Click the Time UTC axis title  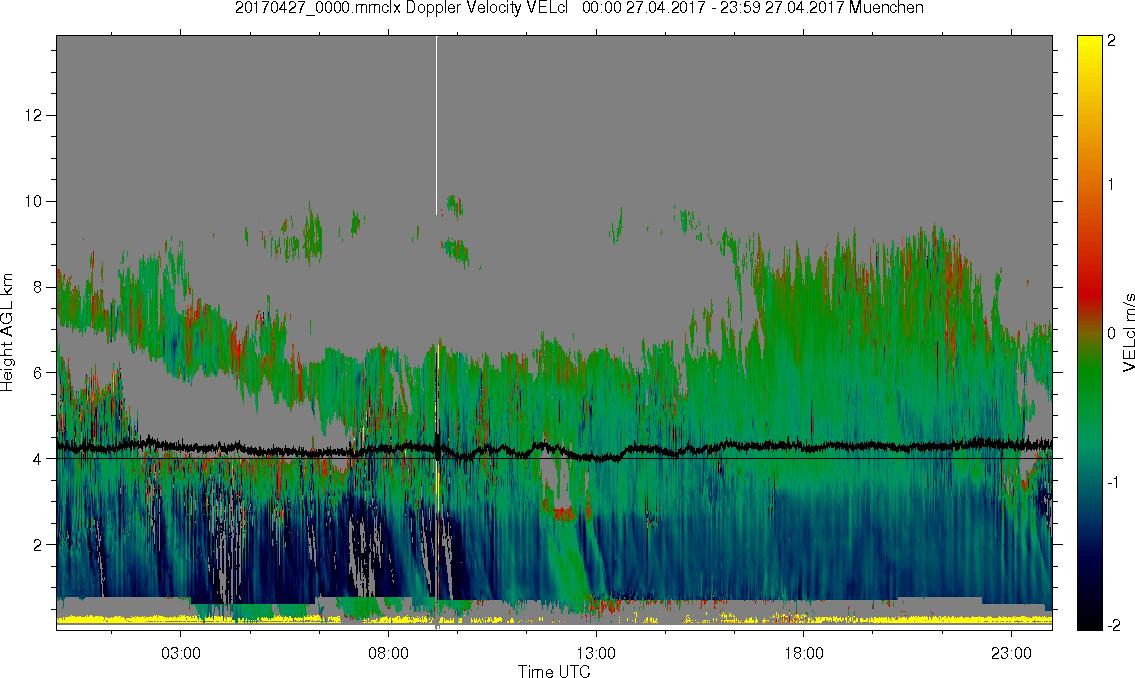pos(554,671)
